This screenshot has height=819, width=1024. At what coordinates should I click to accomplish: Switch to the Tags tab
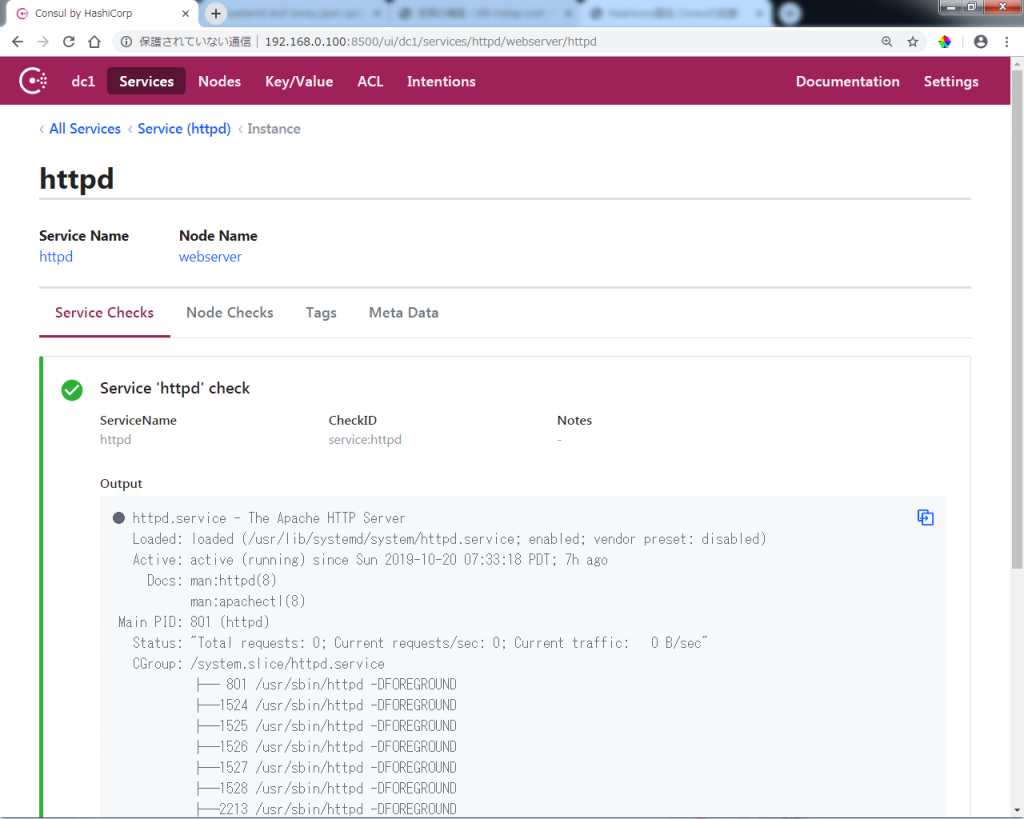321,313
